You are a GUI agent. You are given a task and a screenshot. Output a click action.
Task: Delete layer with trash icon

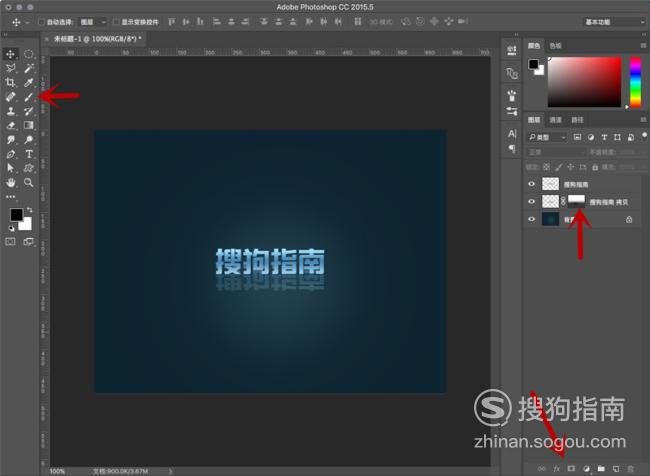point(631,469)
